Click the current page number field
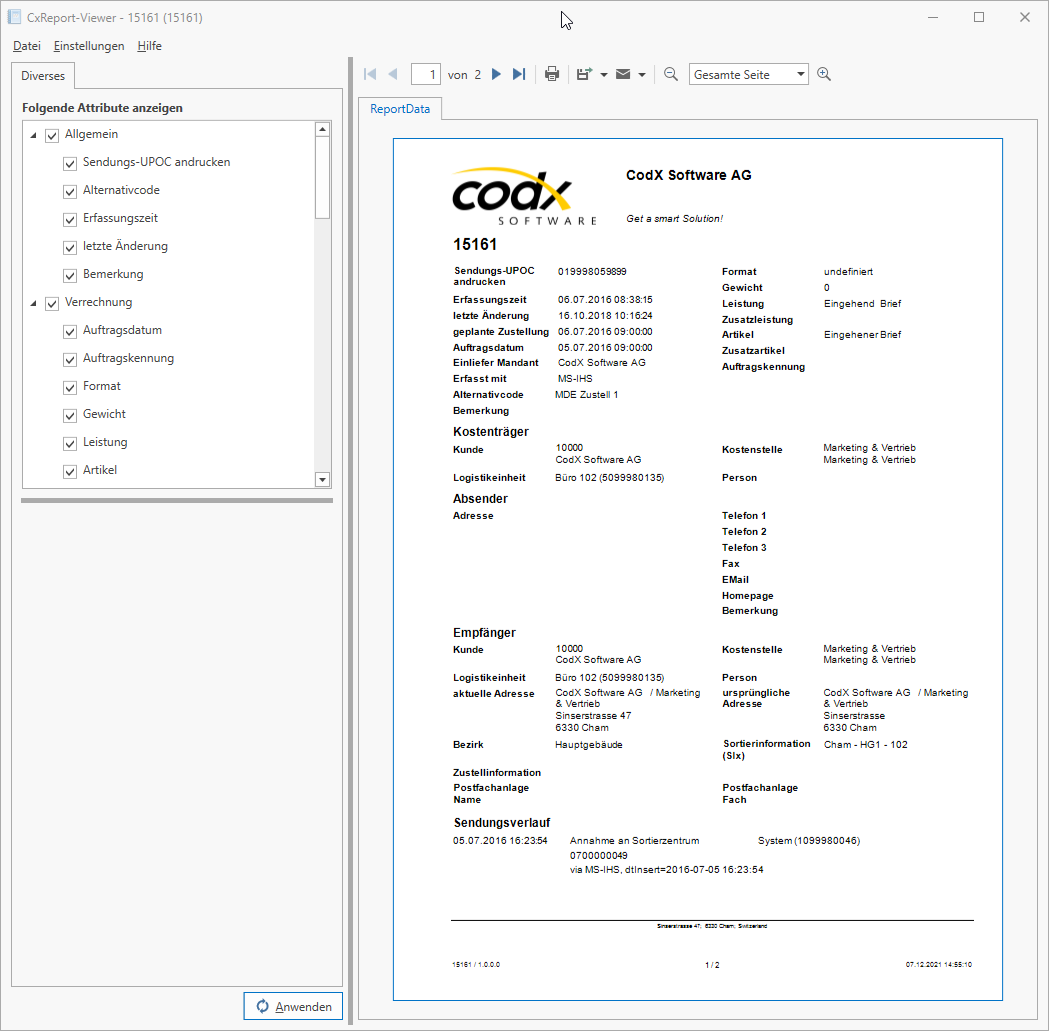Viewport: 1049px width, 1031px height. point(425,74)
